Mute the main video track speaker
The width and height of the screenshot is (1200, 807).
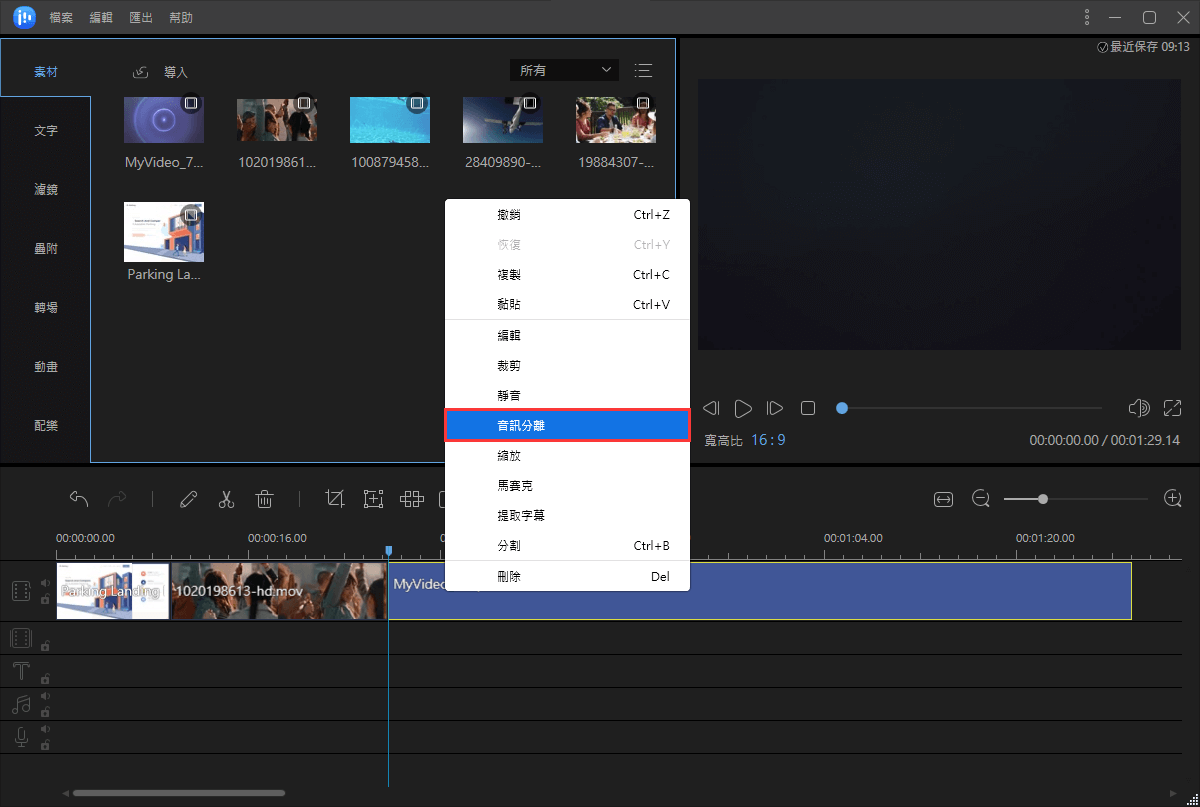click(45, 583)
